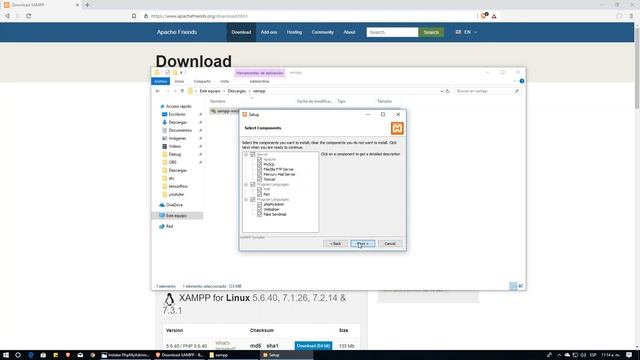Uncheck the Perl component
Viewport: 640px width, 360px height.
(259, 194)
